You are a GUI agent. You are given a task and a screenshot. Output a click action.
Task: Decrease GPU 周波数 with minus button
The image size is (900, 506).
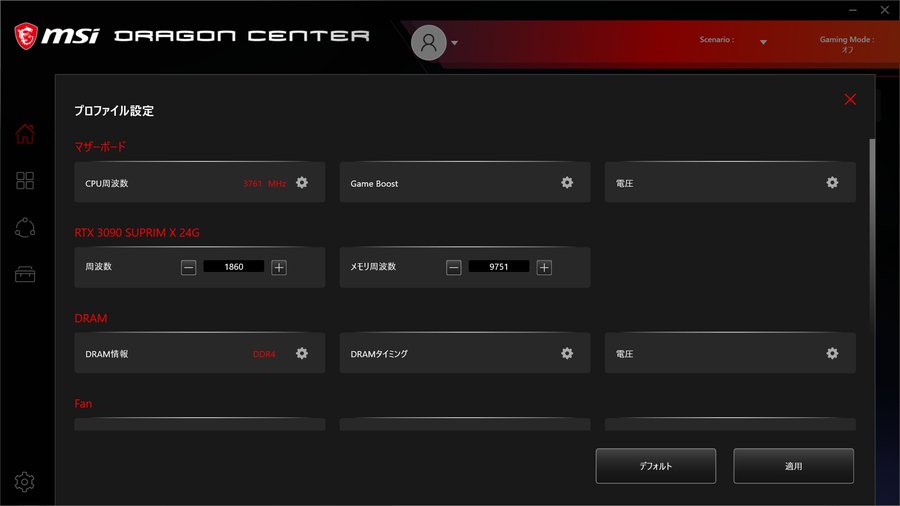pyautogui.click(x=188, y=267)
